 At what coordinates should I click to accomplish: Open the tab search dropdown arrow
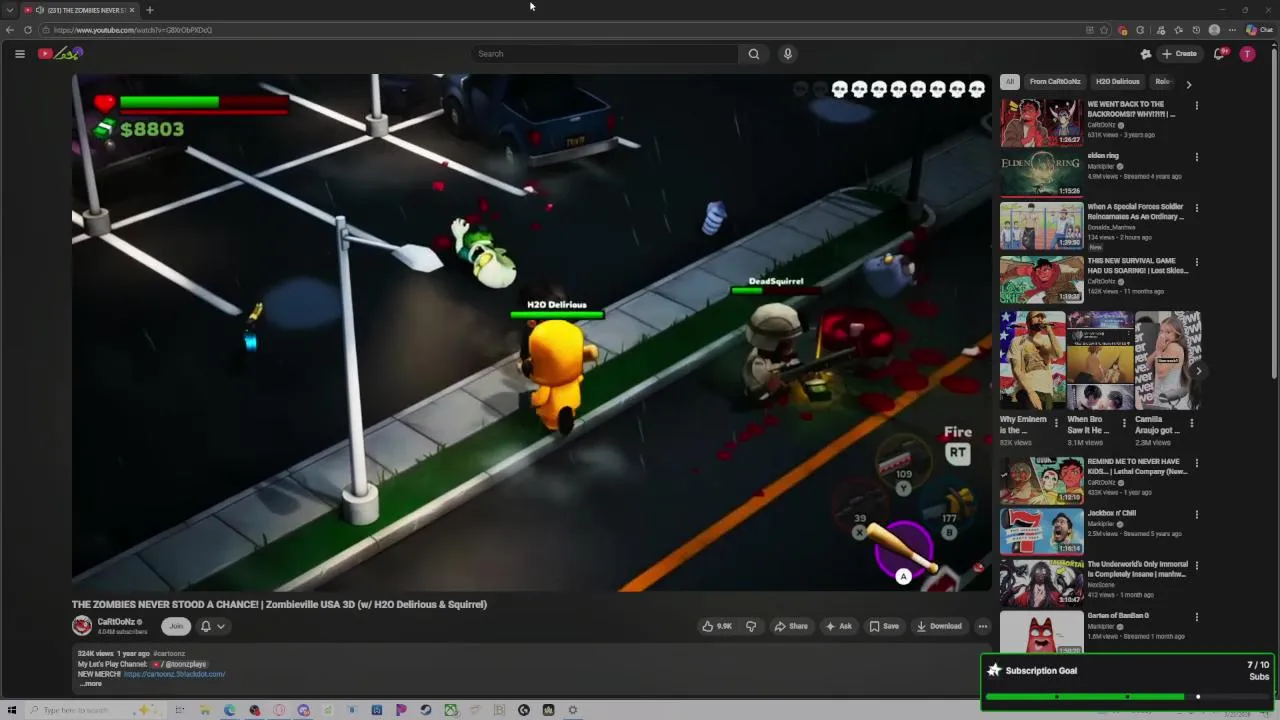point(10,10)
